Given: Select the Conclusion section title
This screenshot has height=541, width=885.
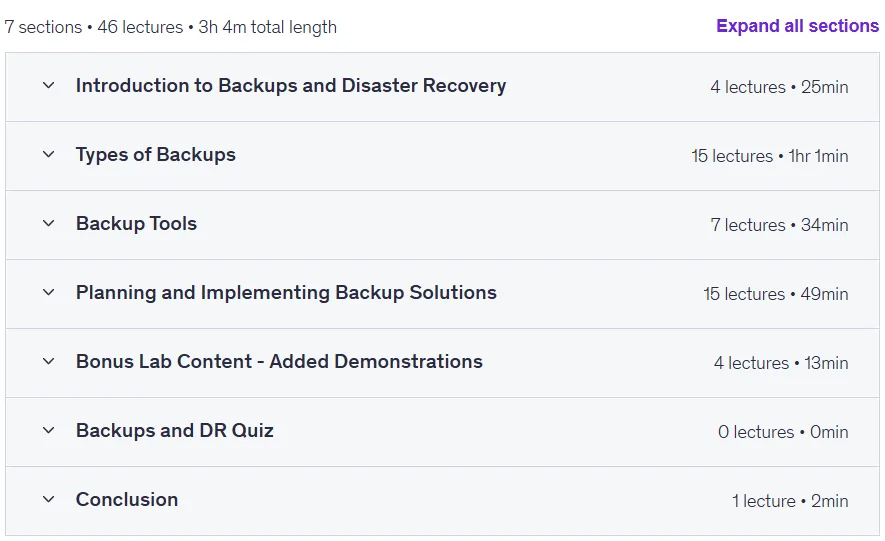Looking at the screenshot, I should 127,500.
